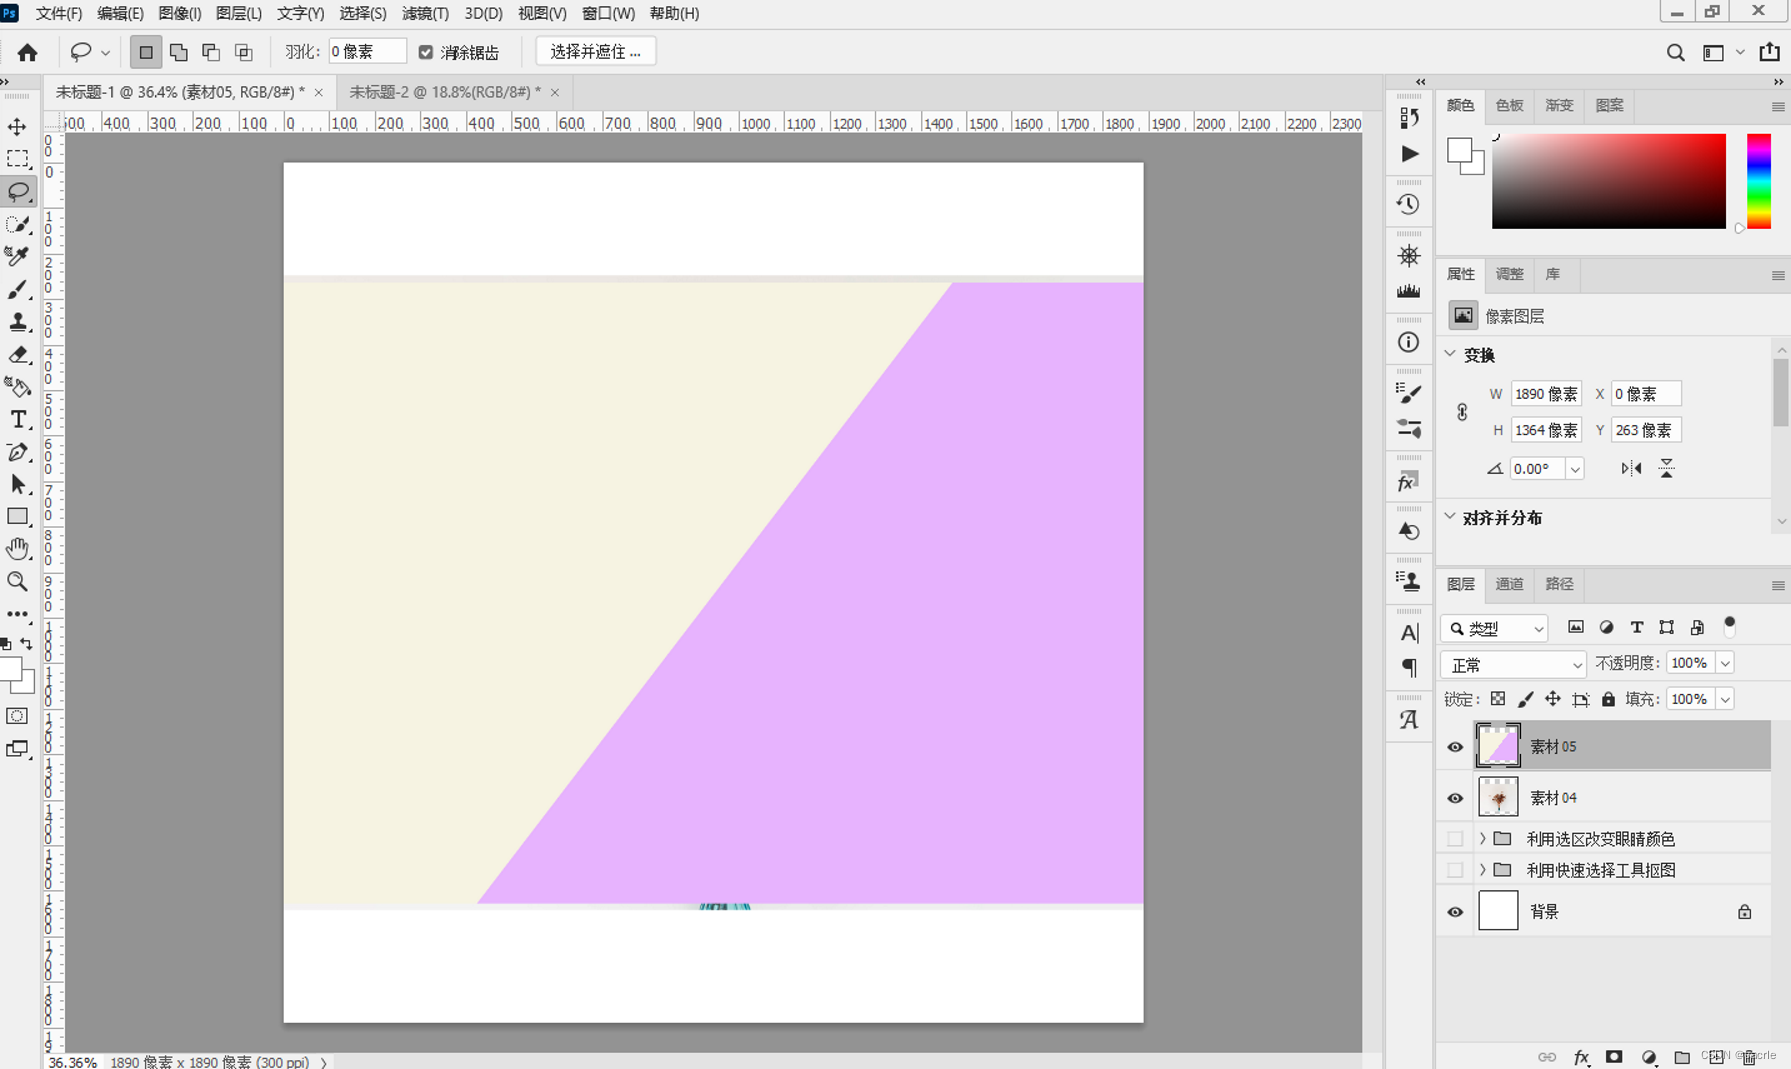1791x1069 pixels.
Task: Select the Brush tool
Action: coord(17,289)
